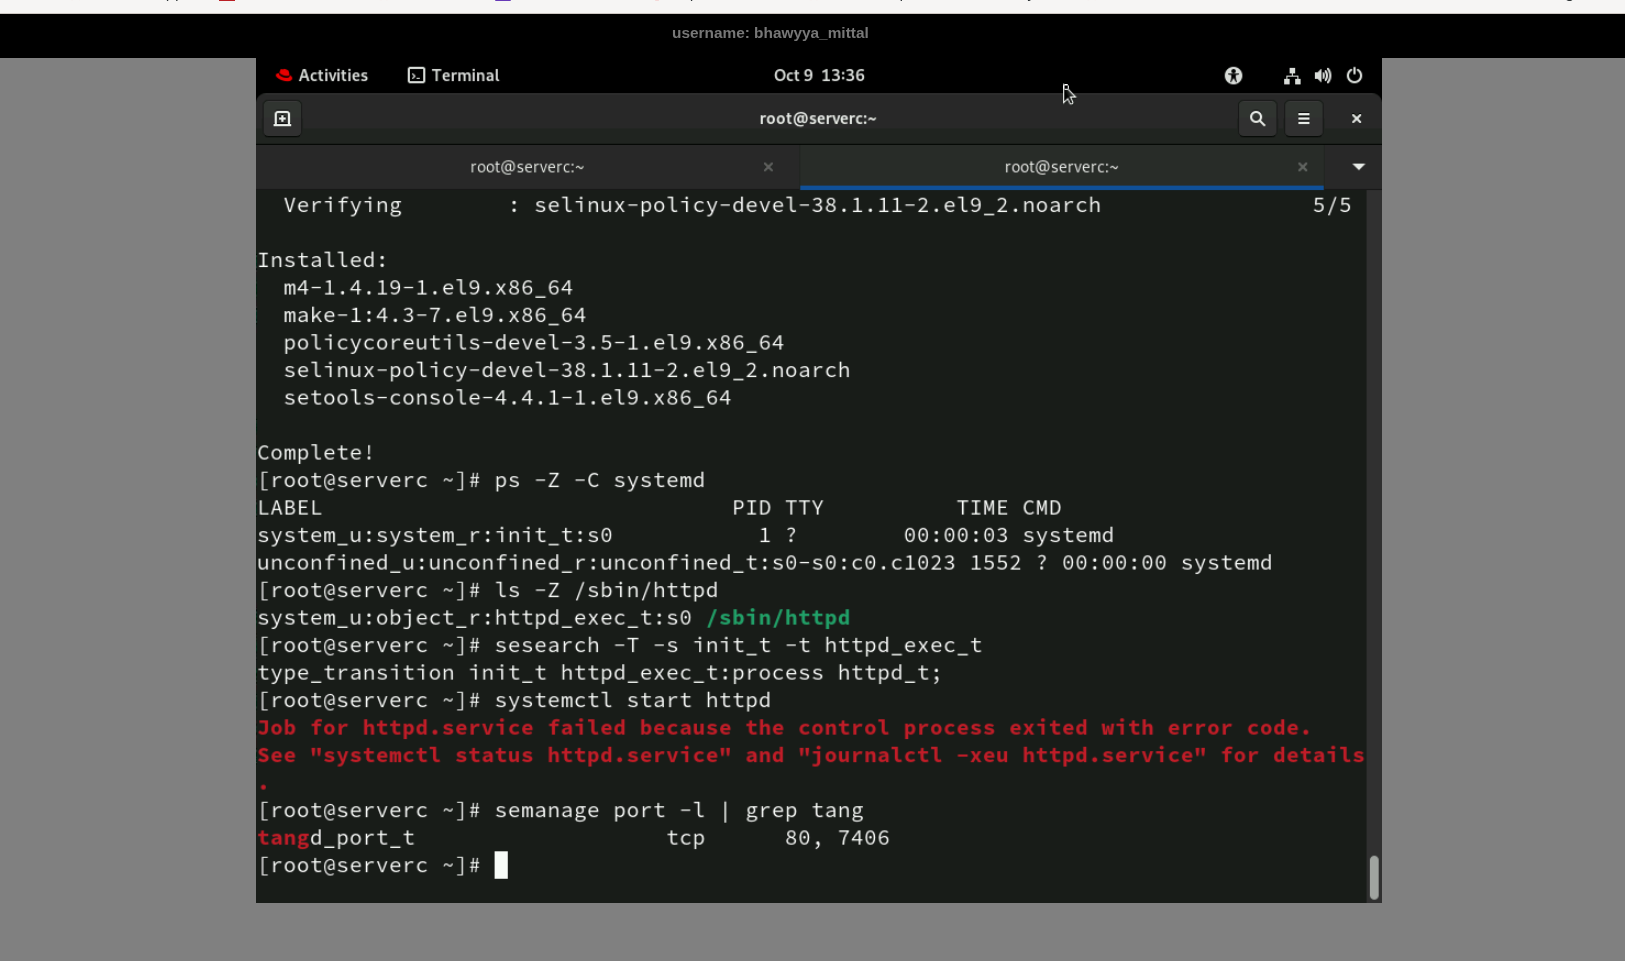Click the policycoreutils-devel package line
This screenshot has height=961, width=1625.
533,343
